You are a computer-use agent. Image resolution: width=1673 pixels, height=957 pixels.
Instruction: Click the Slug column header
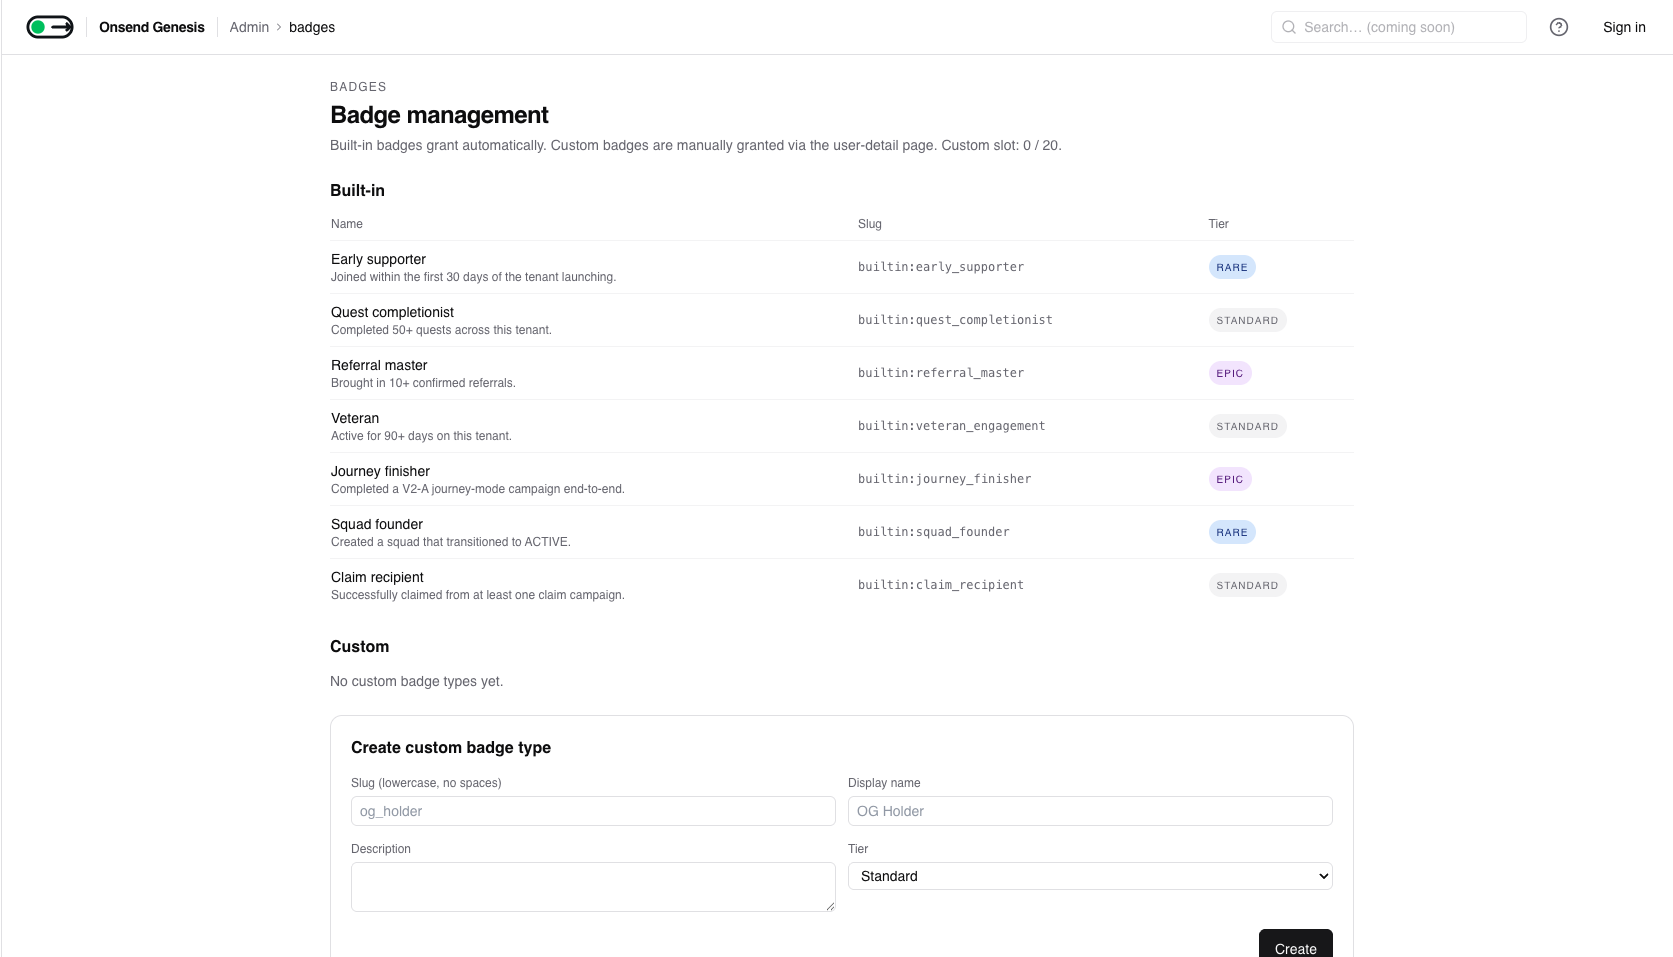(x=870, y=224)
